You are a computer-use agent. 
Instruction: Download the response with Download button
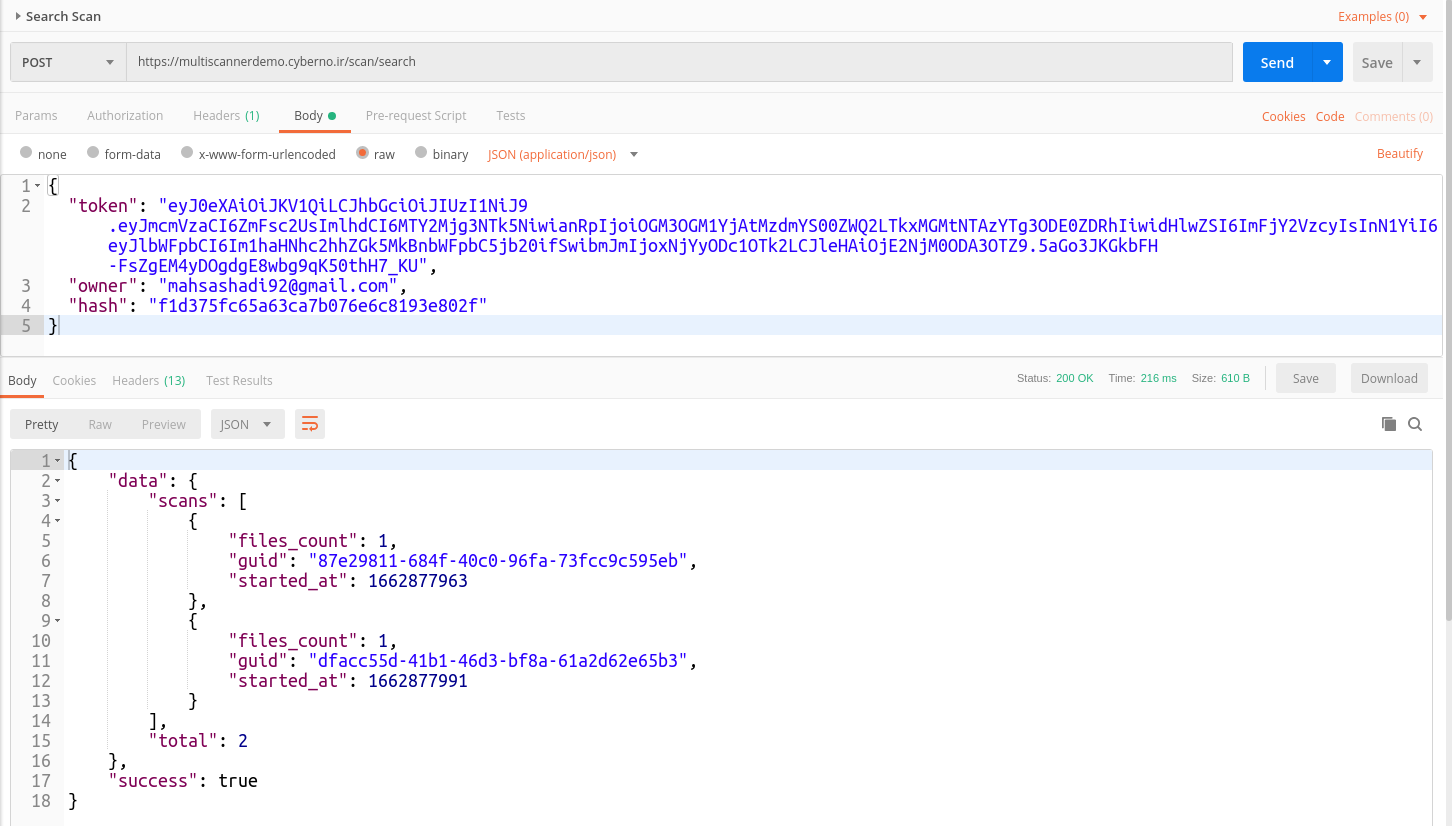pos(1388,378)
